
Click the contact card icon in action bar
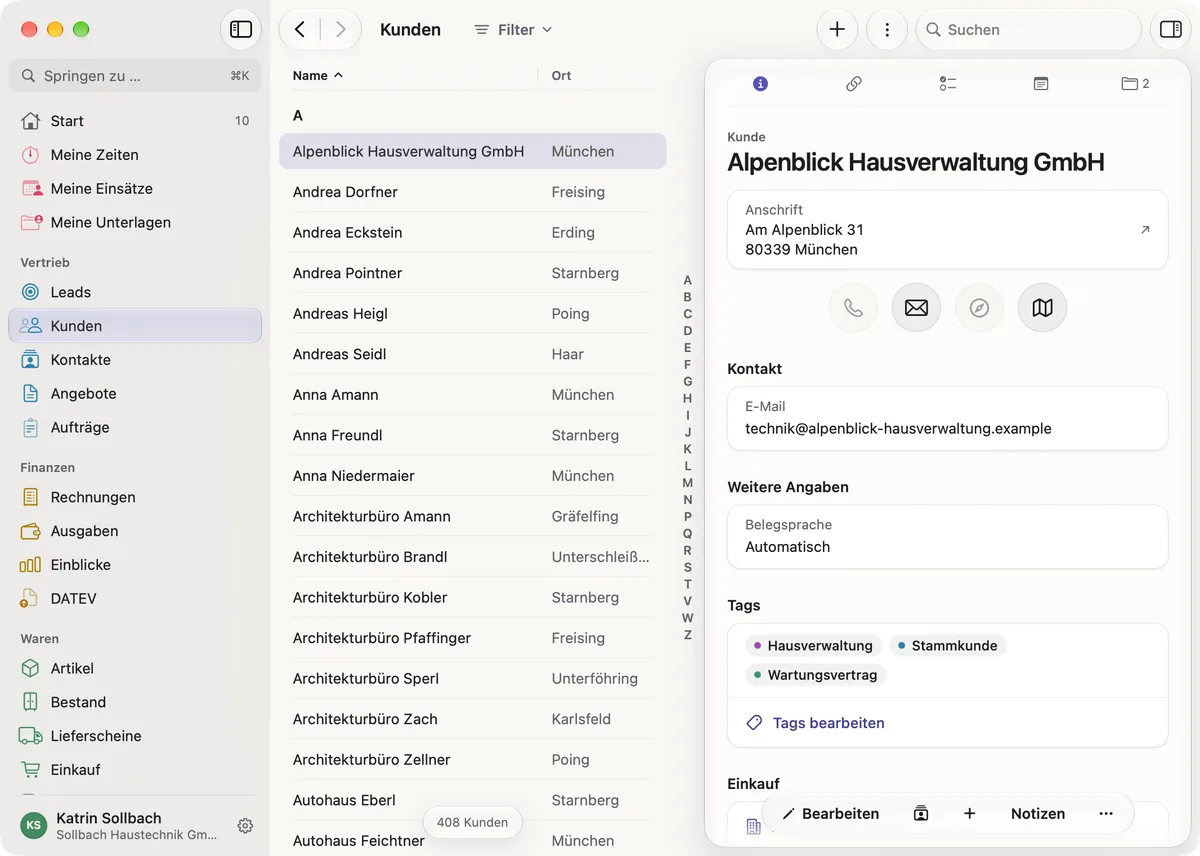pos(921,814)
